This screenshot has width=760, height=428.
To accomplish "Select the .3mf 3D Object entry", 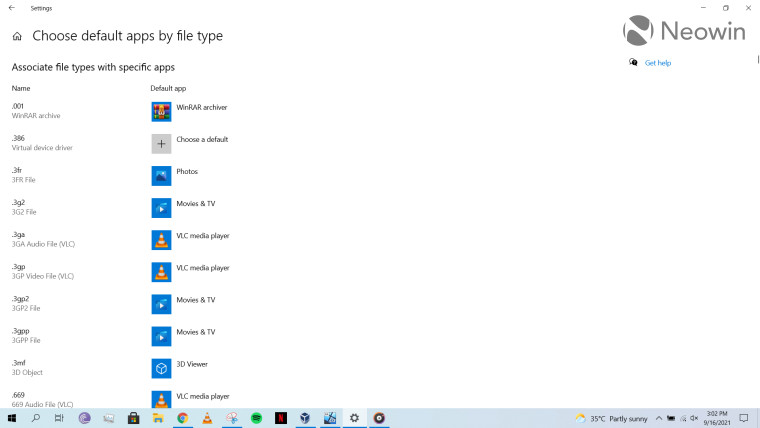I will coord(27,367).
